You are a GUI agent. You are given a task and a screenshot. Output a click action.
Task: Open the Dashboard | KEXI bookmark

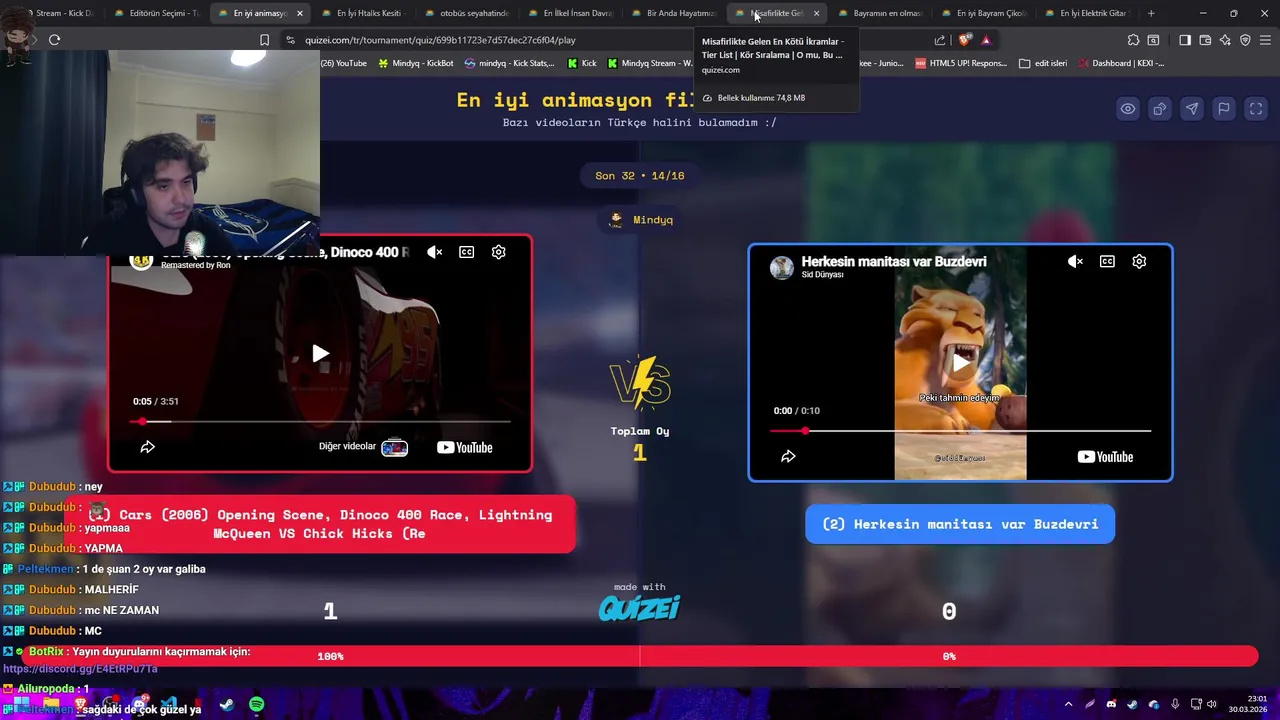click(1120, 63)
